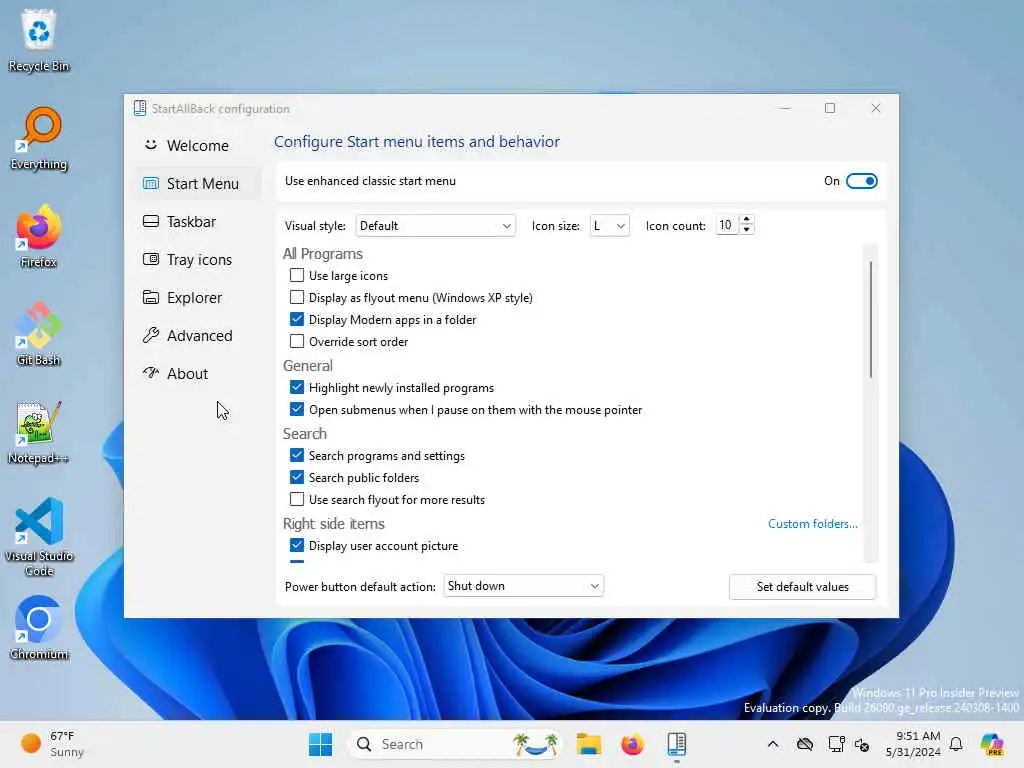This screenshot has width=1024, height=768.
Task: Click the Taskbar sidebar icon
Action: (x=151, y=221)
